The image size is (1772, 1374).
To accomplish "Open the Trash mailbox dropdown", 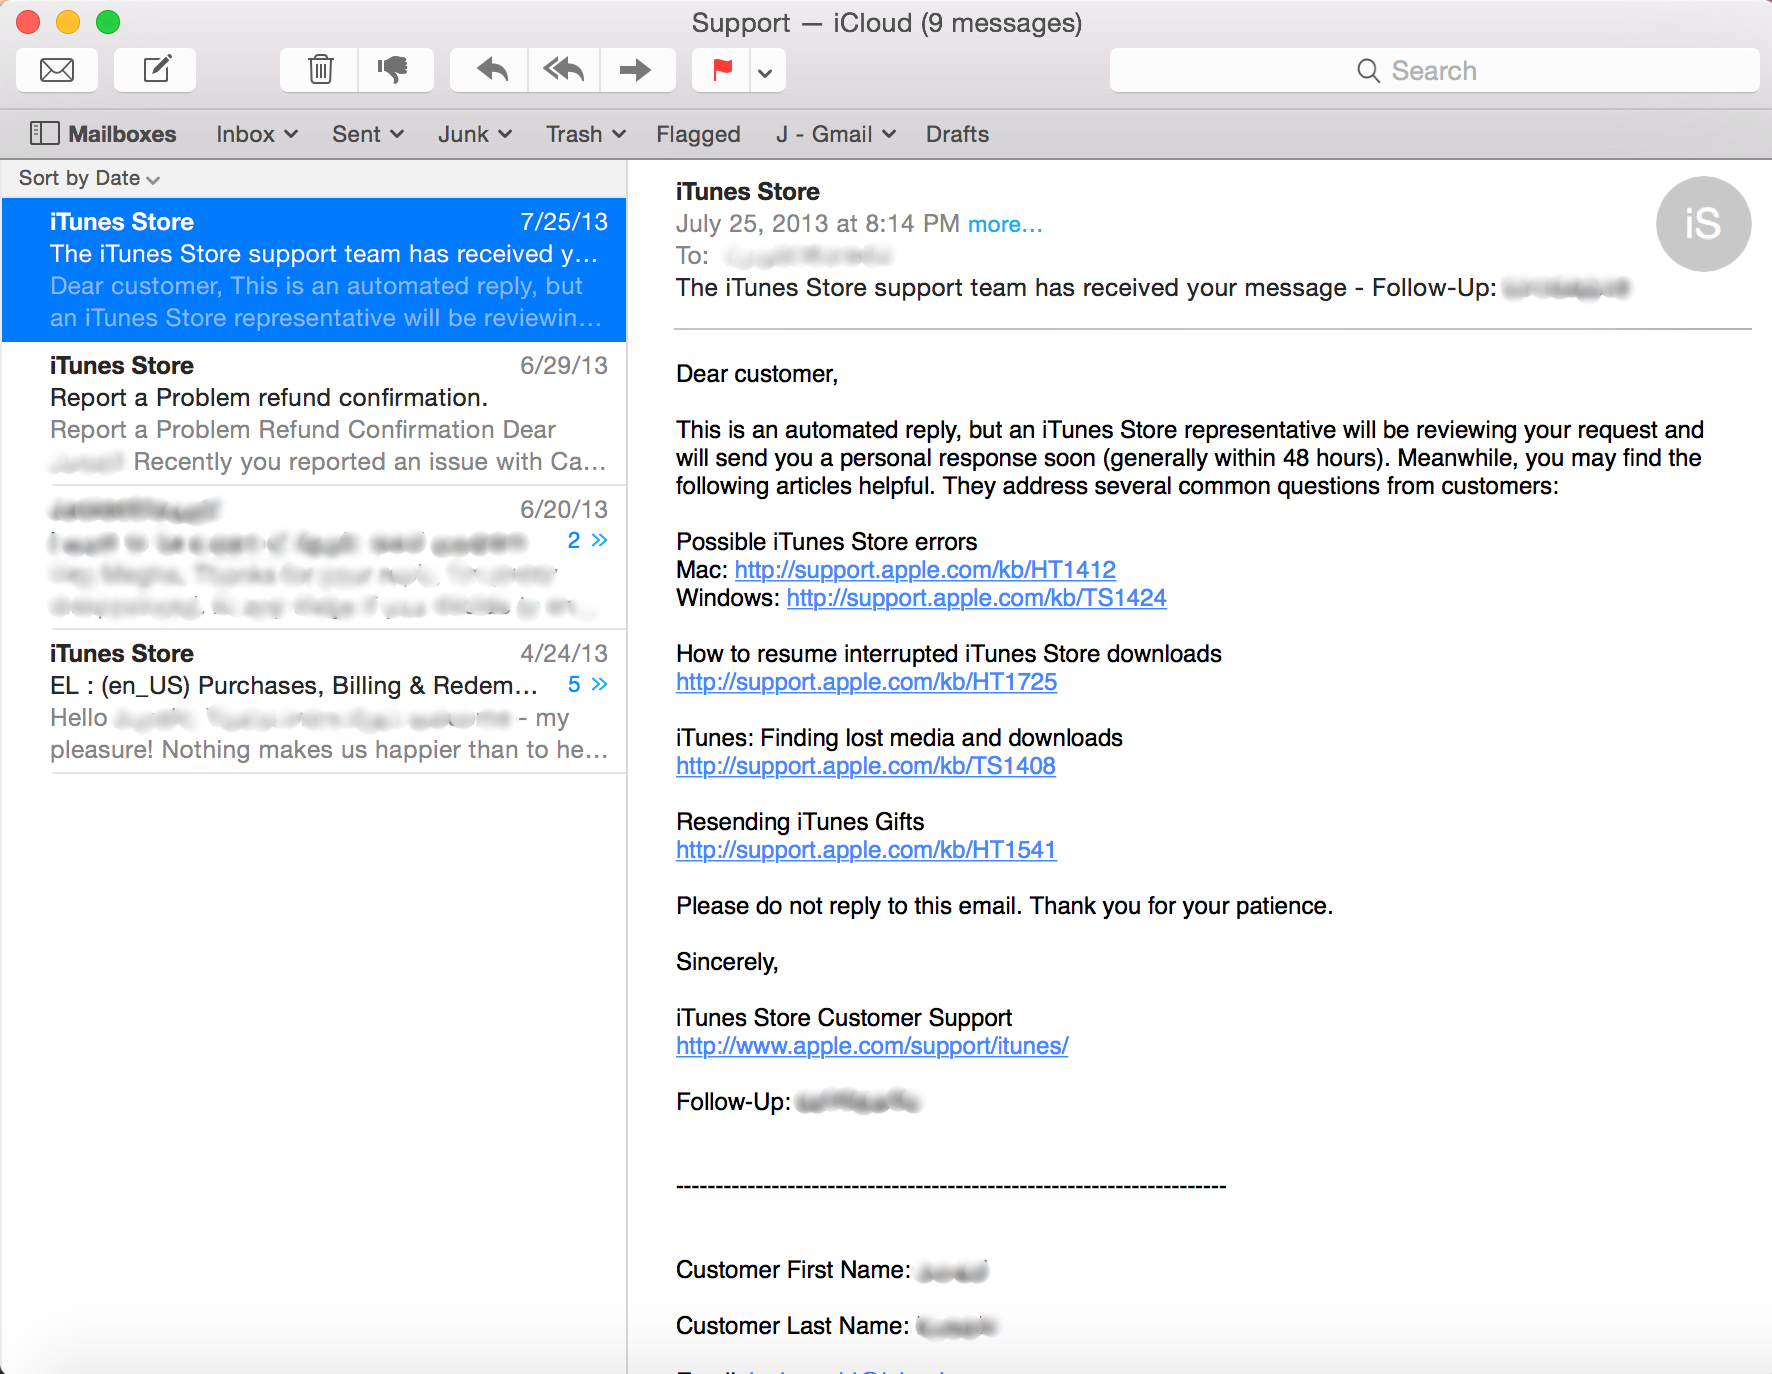I will tap(586, 134).
